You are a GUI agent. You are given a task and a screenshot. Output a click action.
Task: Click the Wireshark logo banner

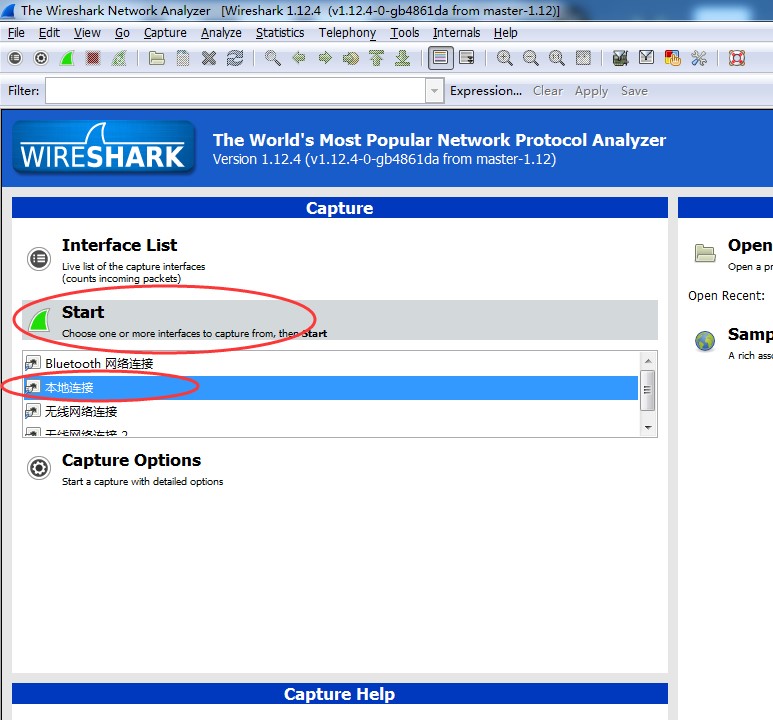(103, 148)
